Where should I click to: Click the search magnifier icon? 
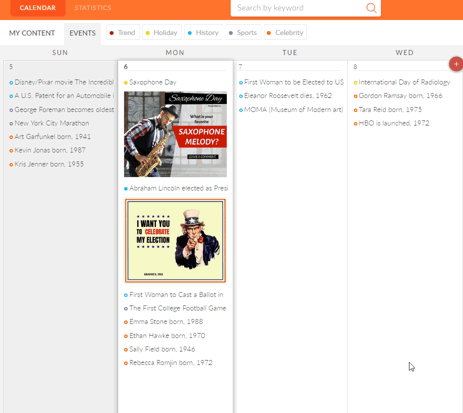coord(371,8)
